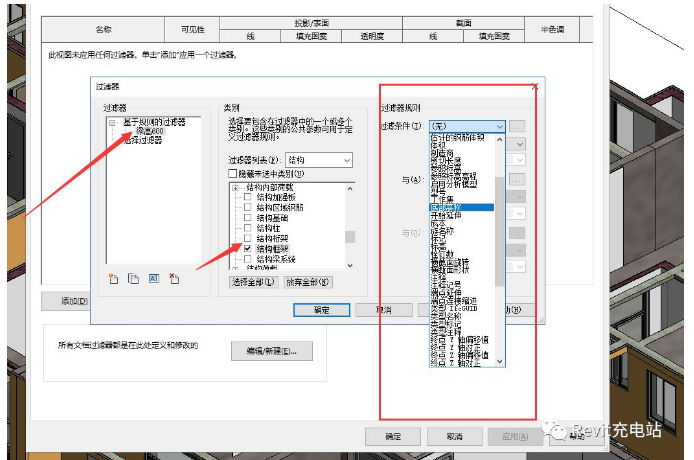The width and height of the screenshot is (694, 460).
Task: Choose 开始延伸 in the parameter list
Action: (x=446, y=215)
